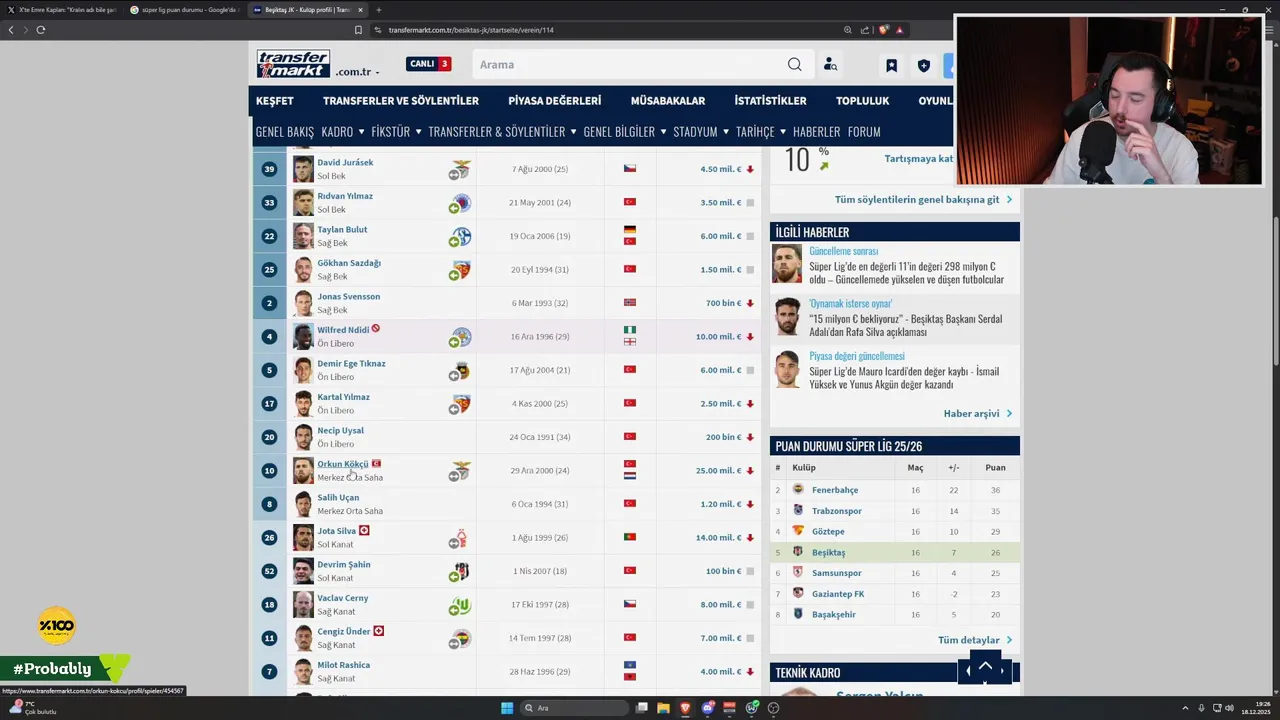The width and height of the screenshot is (1280, 720).
Task: Click Jota Silva's player name
Action: [336, 531]
